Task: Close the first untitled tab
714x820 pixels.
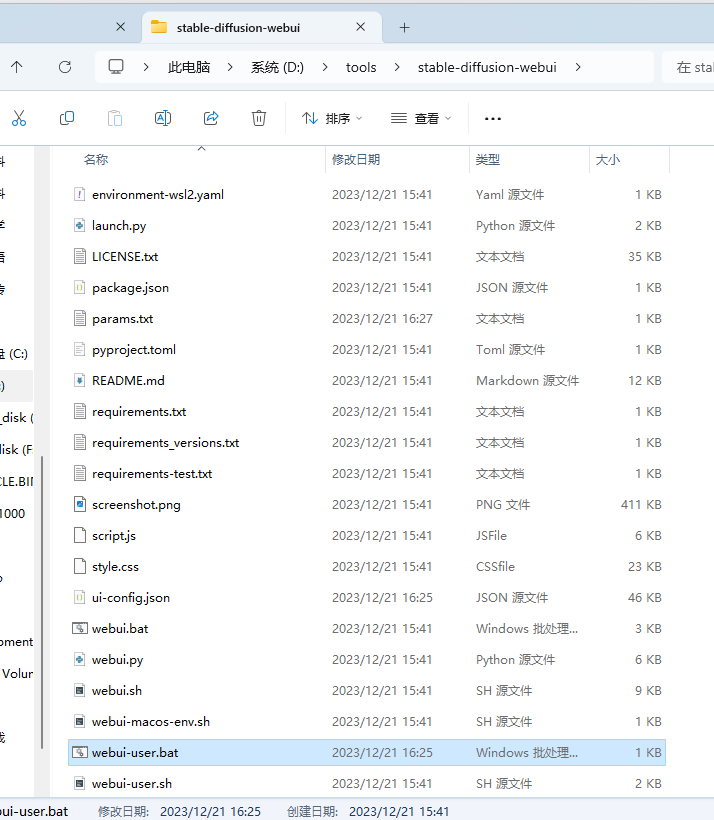Action: tap(120, 27)
